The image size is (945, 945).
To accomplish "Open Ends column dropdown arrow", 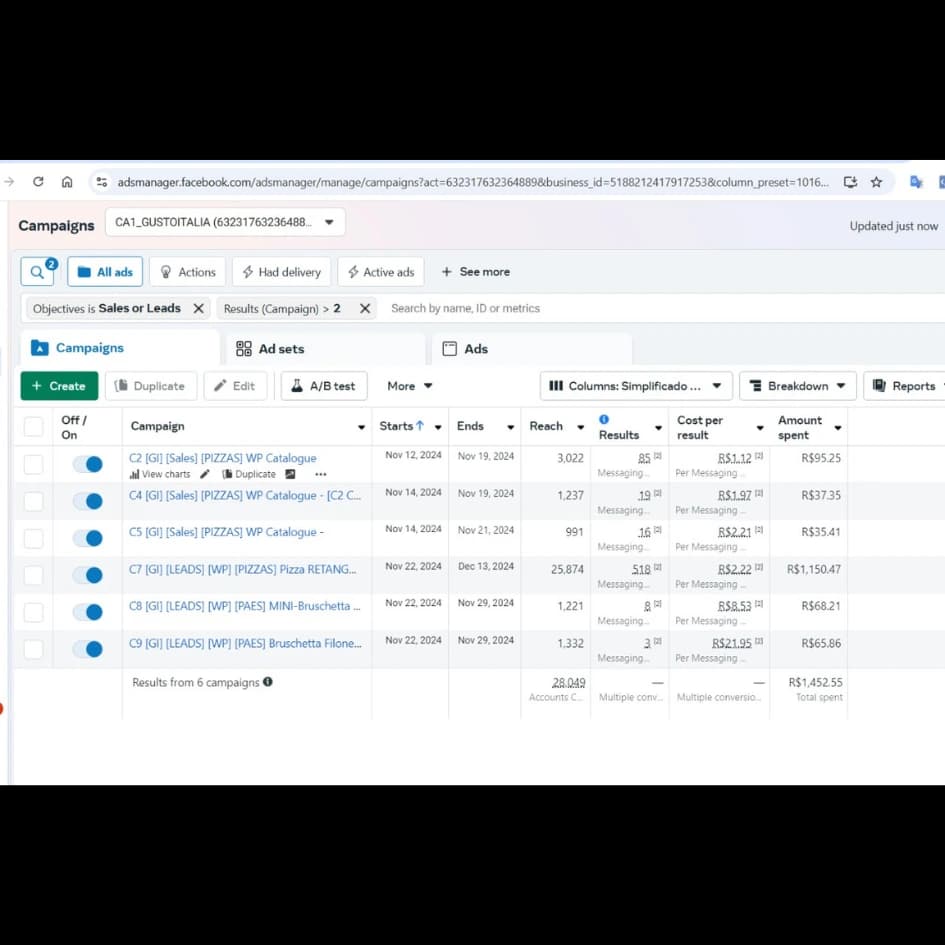I will pyautogui.click(x=510, y=427).
